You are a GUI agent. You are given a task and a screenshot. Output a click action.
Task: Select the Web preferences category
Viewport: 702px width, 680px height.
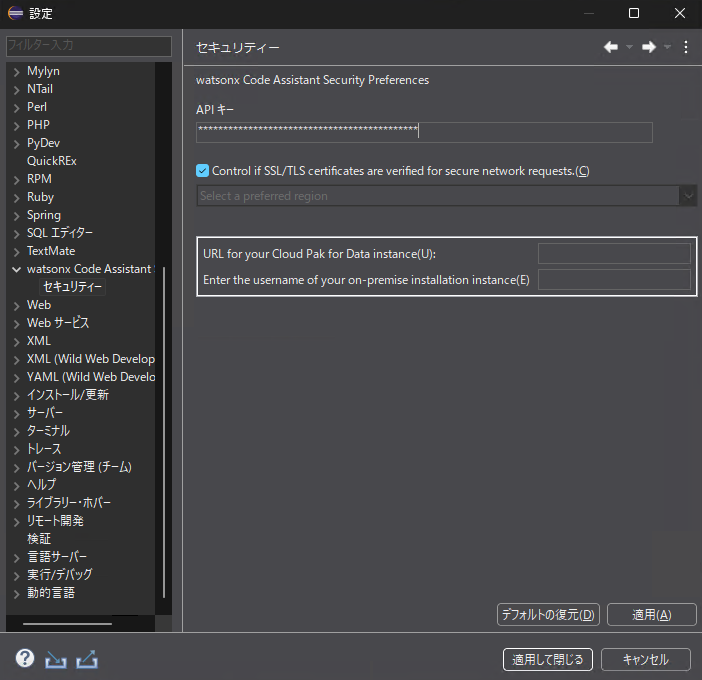click(39, 305)
